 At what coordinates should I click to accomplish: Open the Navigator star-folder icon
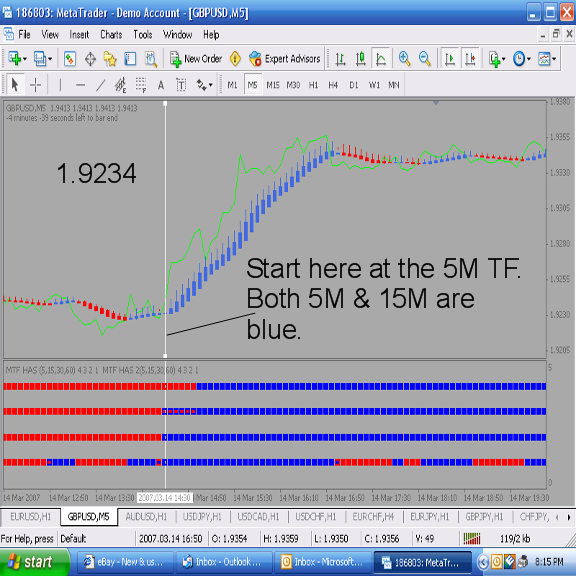point(110,59)
